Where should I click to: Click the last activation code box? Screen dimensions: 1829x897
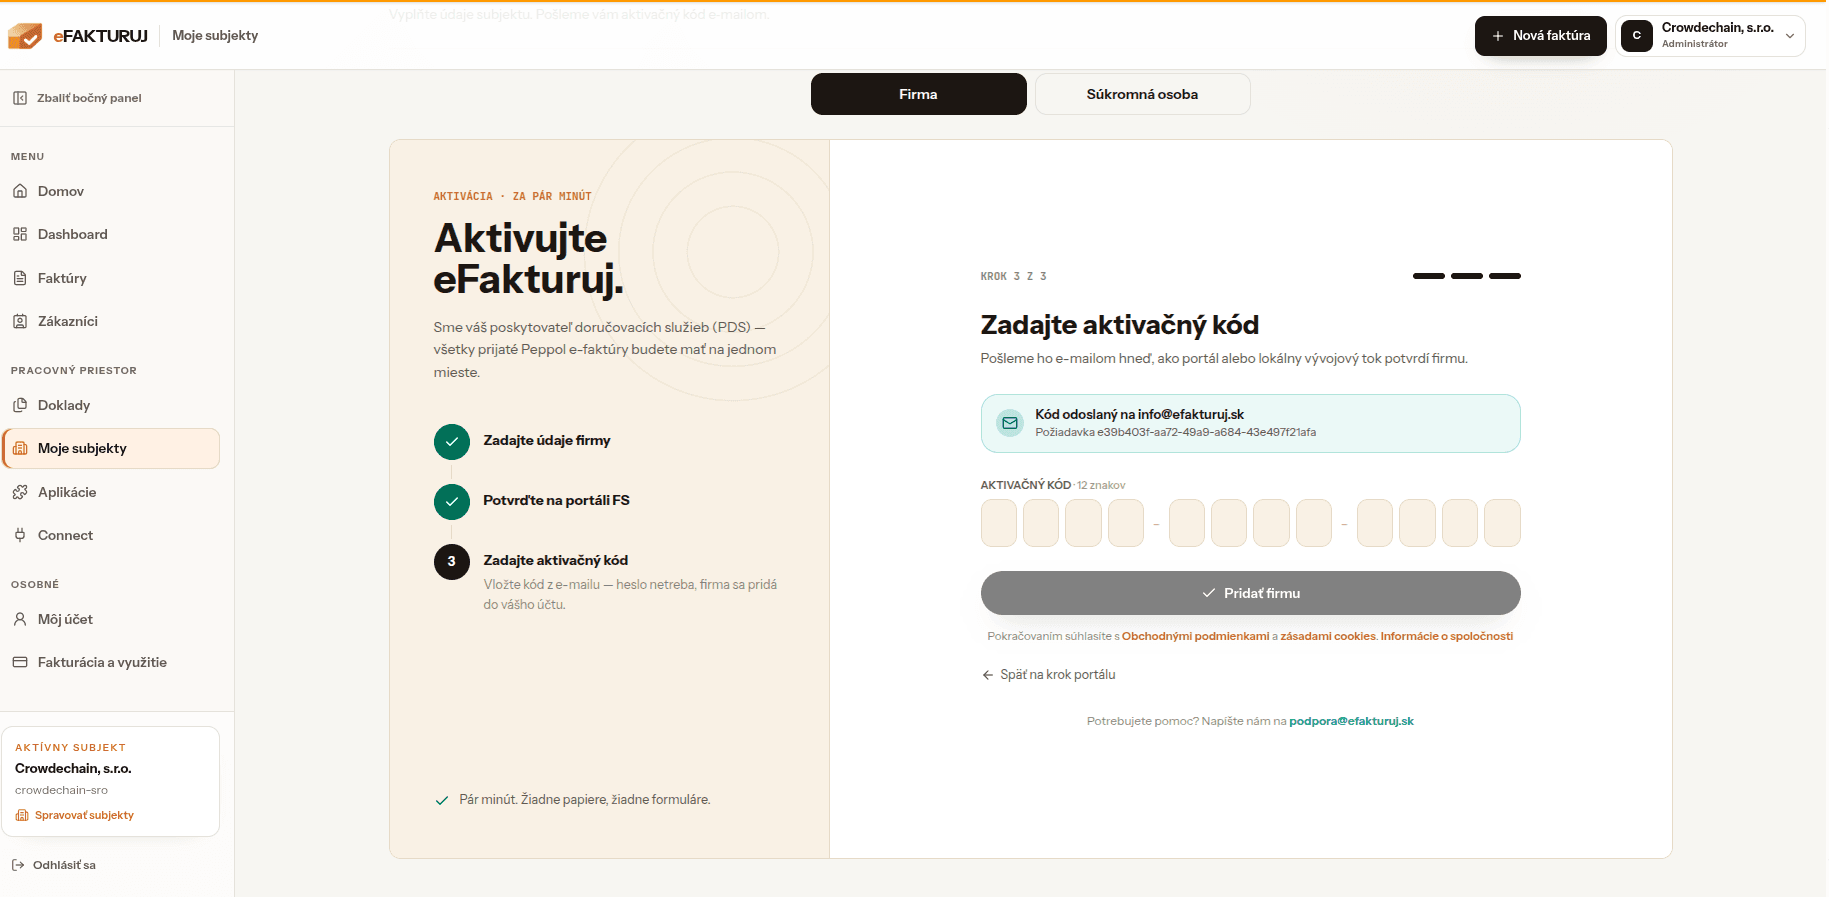pyautogui.click(x=1502, y=523)
